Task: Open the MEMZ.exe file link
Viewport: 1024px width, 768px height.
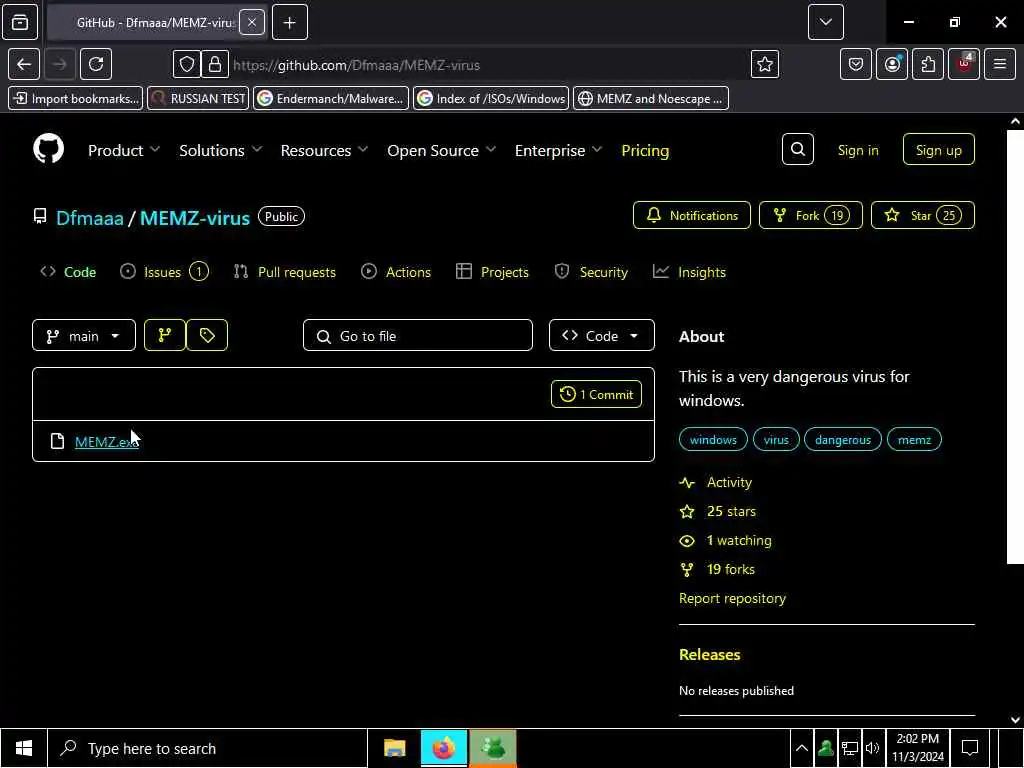Action: (x=106, y=441)
